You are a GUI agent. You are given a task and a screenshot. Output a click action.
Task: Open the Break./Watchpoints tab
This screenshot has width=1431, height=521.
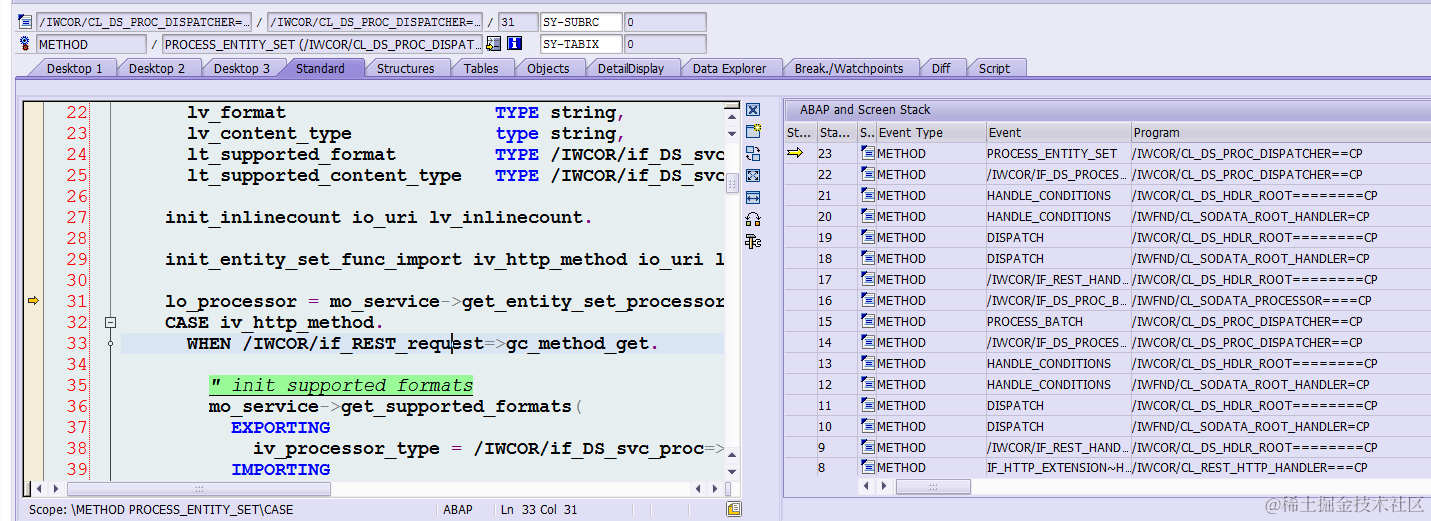[849, 68]
